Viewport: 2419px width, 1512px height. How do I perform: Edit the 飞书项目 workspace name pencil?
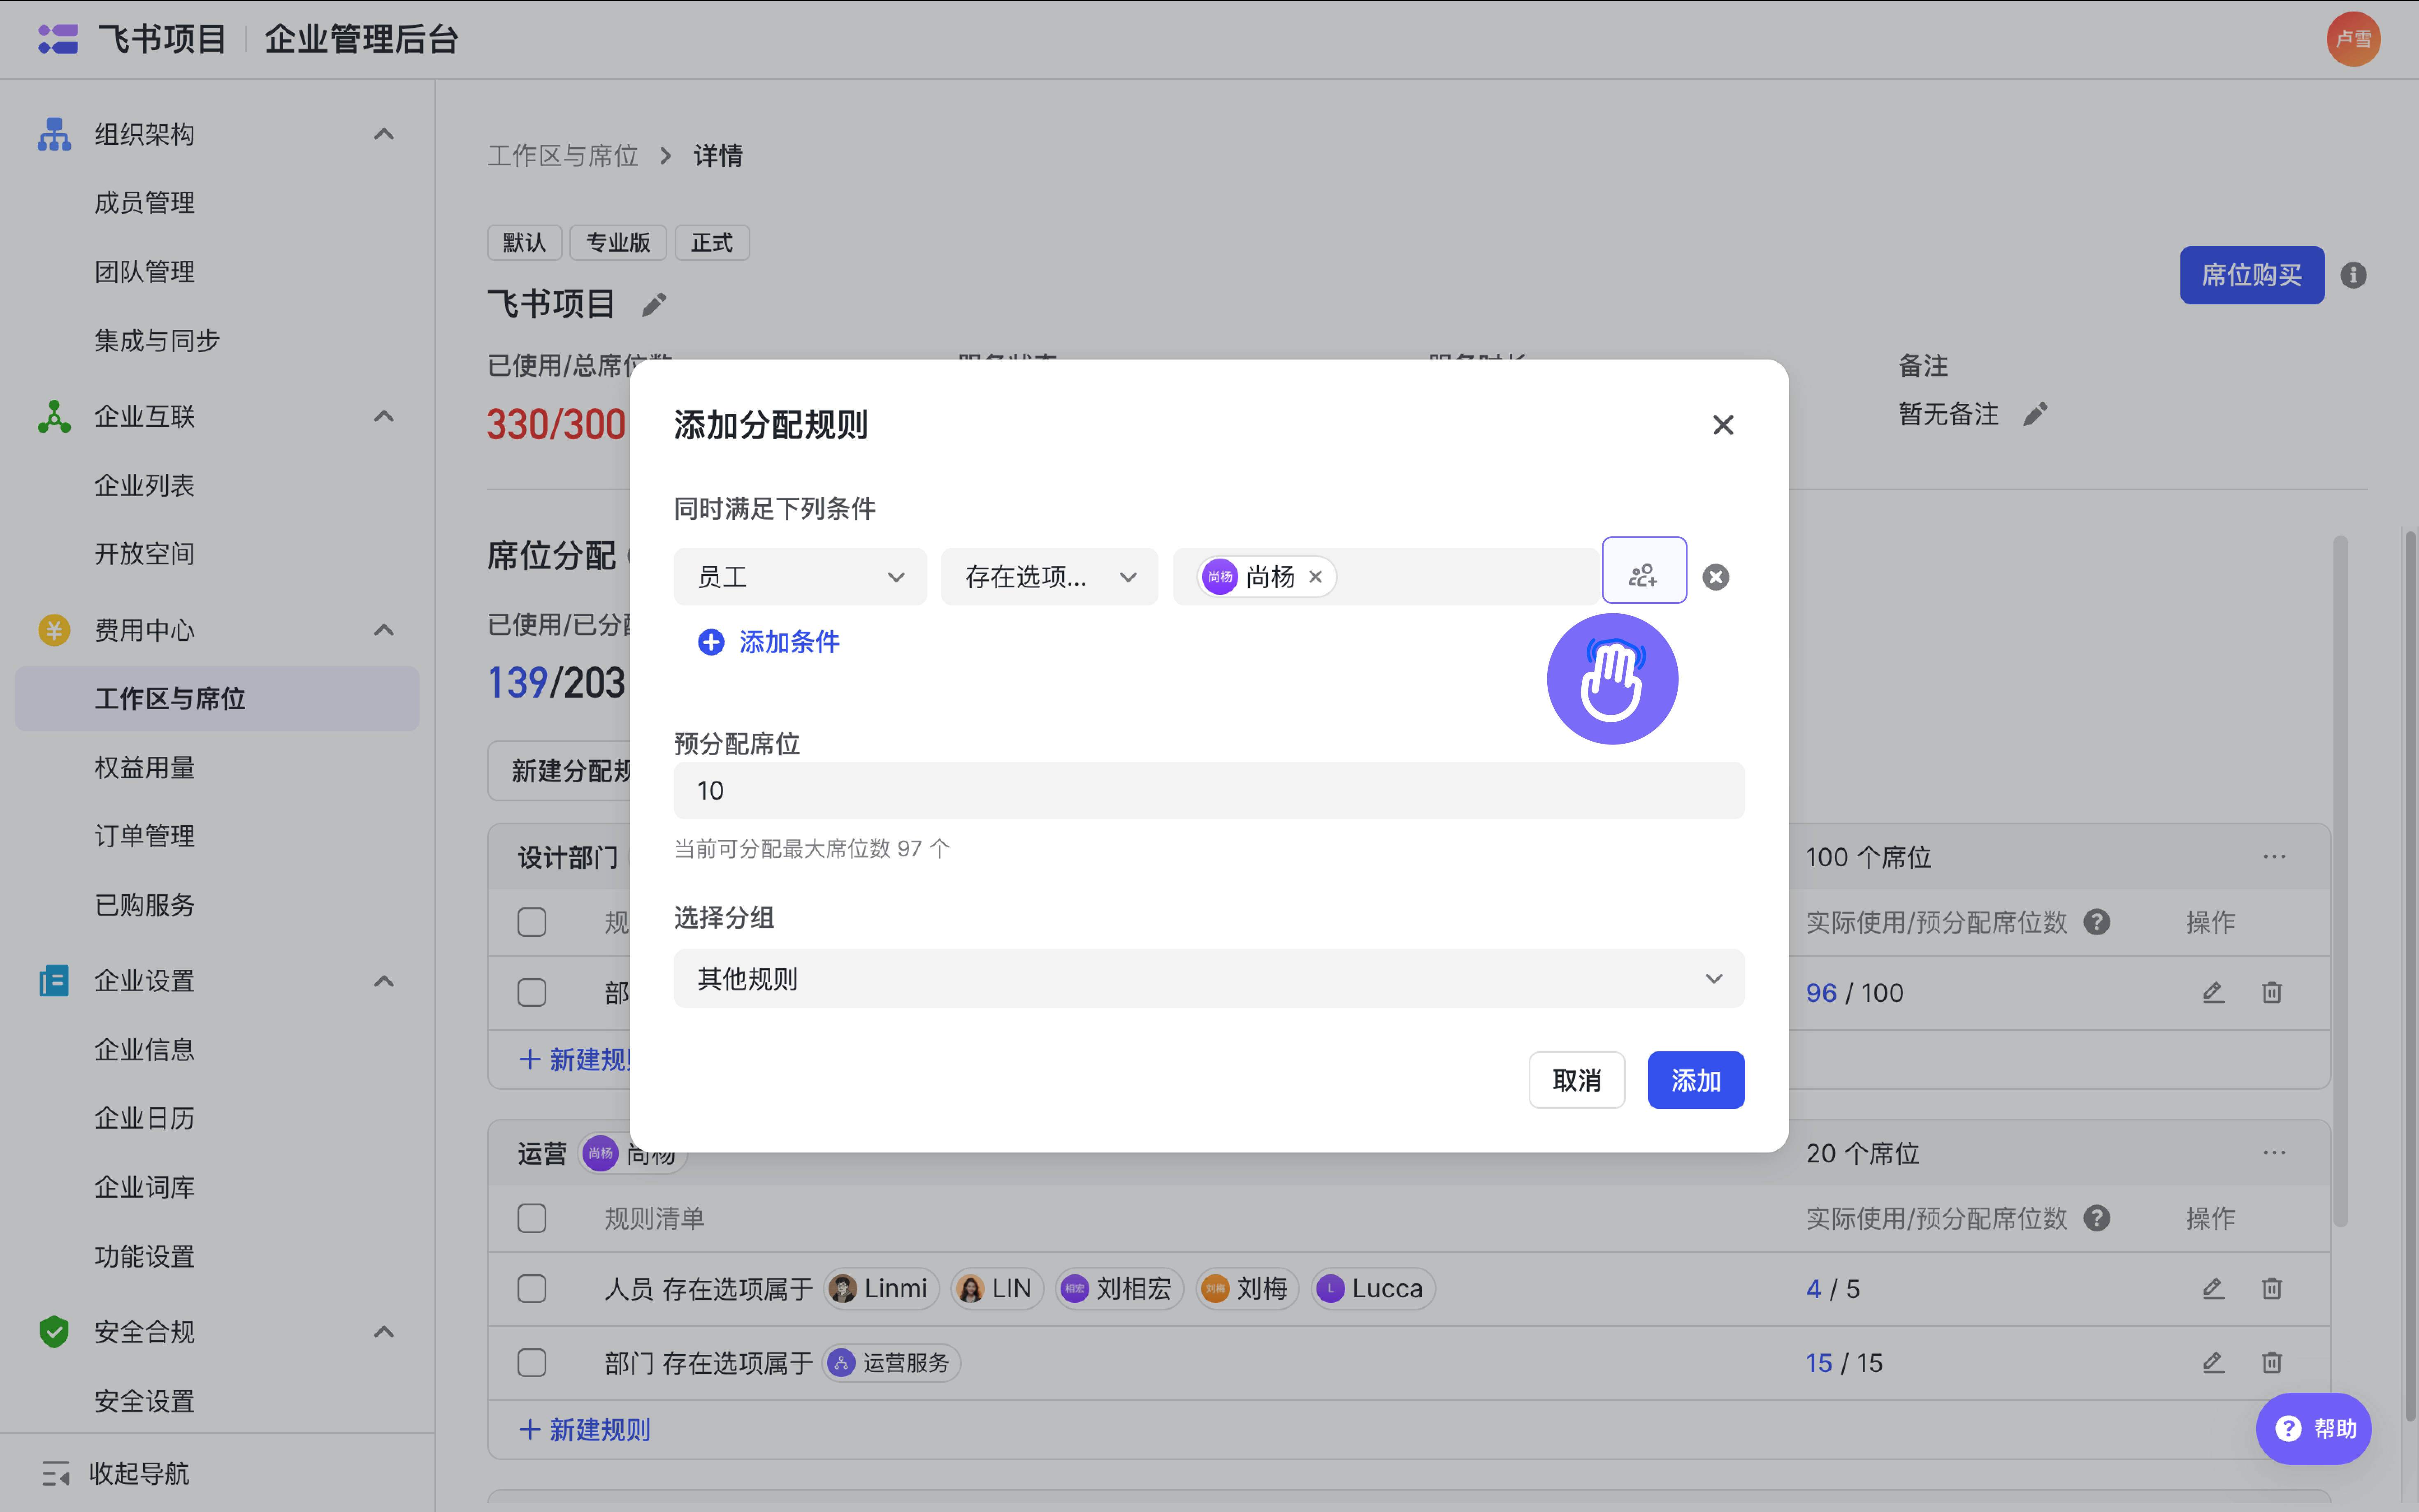pos(654,304)
